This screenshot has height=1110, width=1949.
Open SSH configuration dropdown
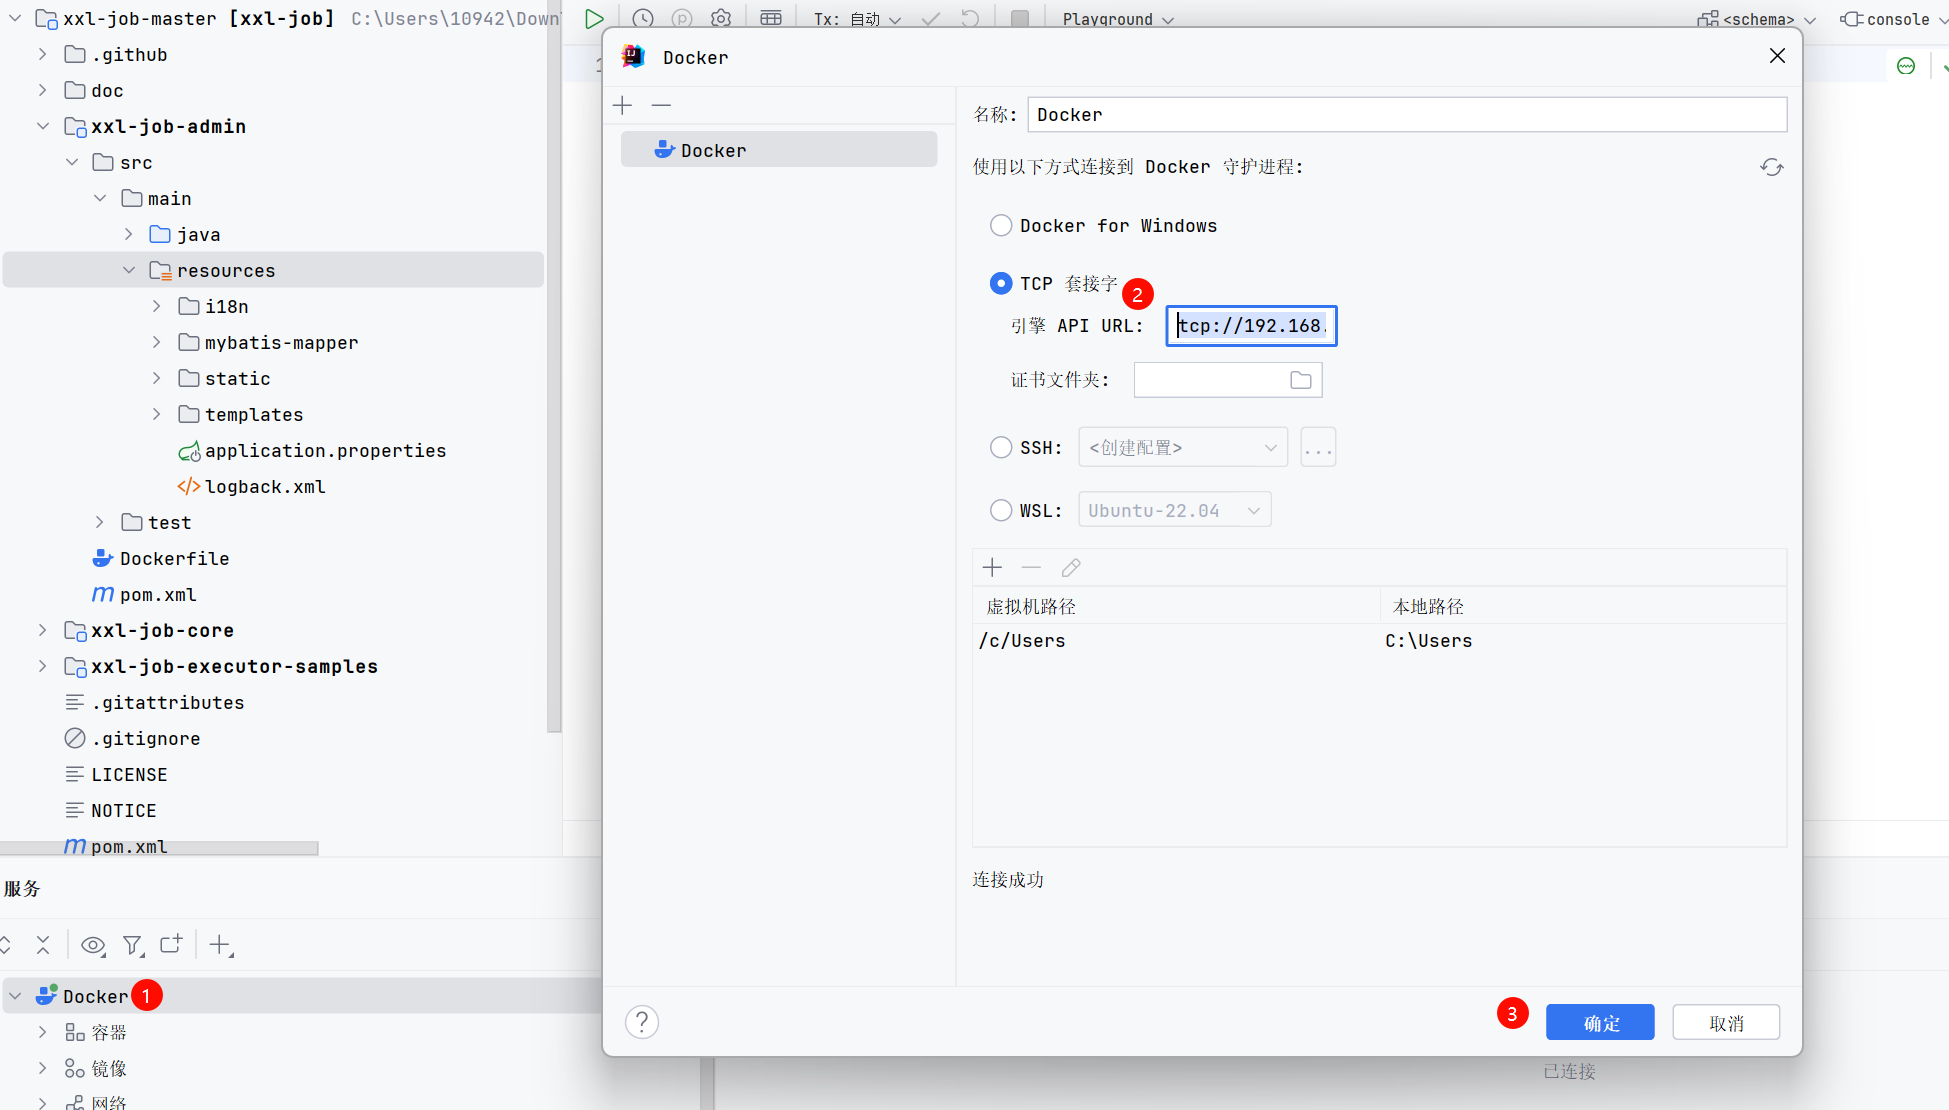click(x=1183, y=447)
